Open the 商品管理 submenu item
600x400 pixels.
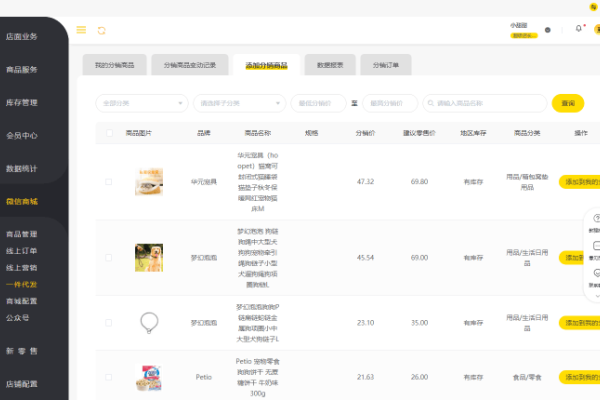(x=21, y=234)
